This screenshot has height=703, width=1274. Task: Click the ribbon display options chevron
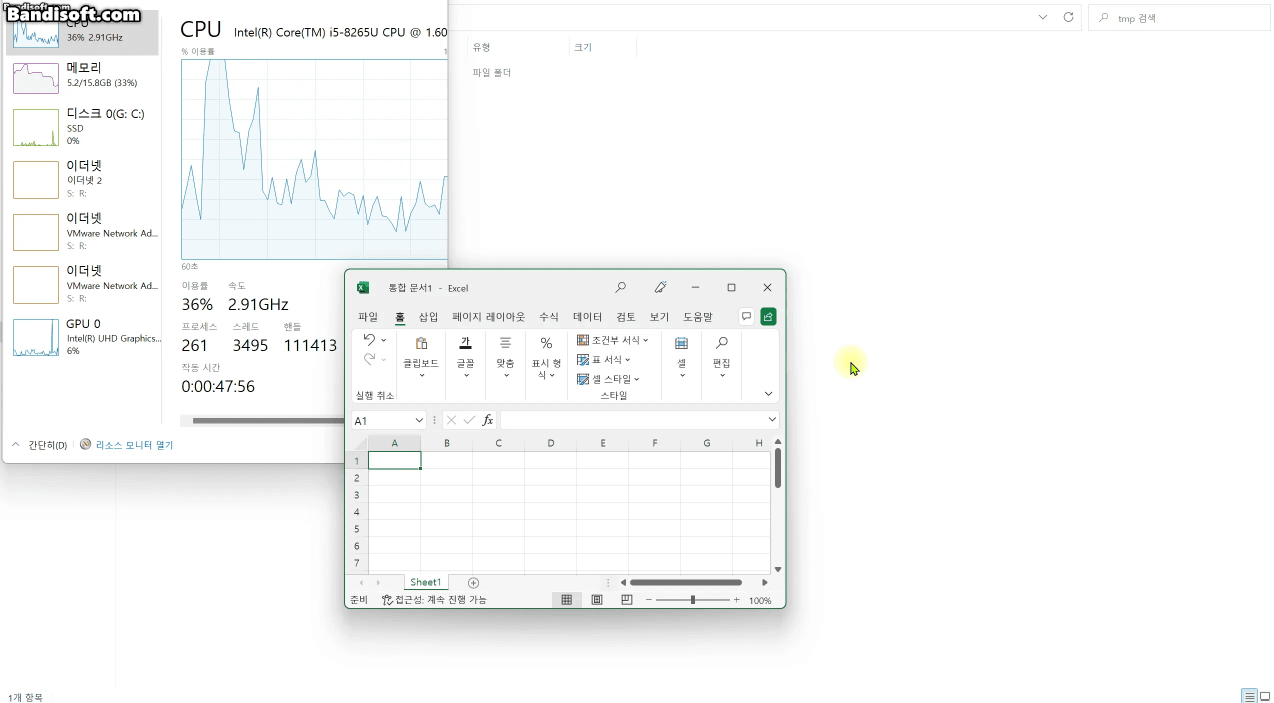tap(768, 394)
